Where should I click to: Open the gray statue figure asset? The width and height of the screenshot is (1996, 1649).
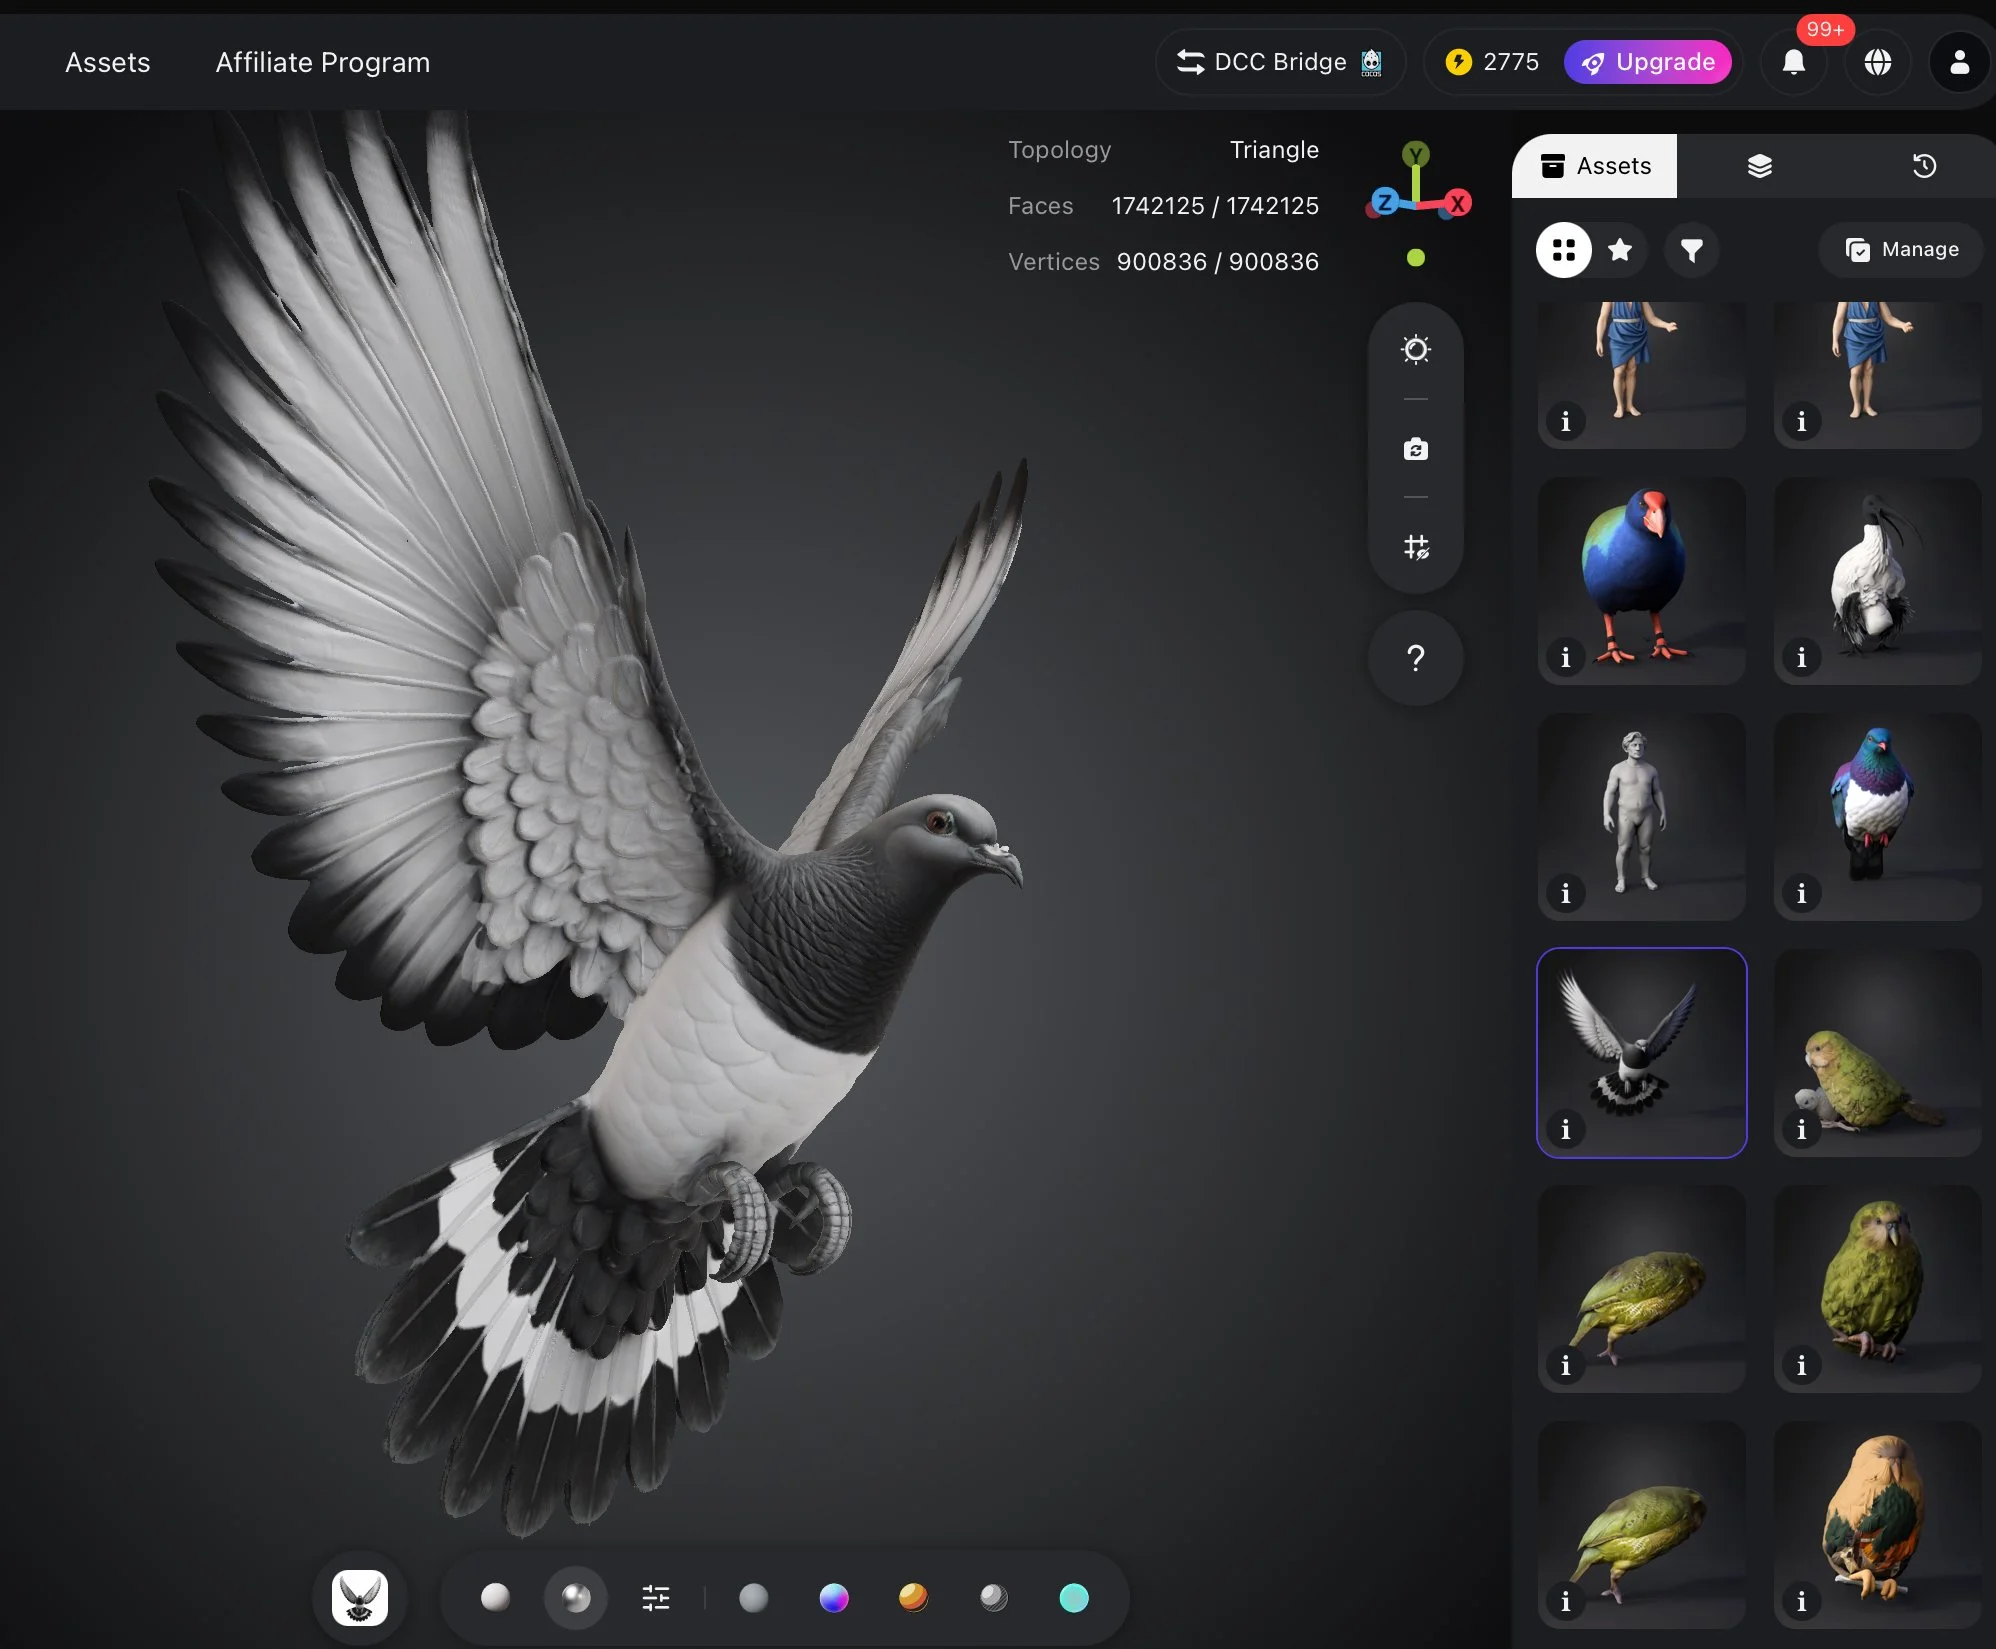[1642, 817]
